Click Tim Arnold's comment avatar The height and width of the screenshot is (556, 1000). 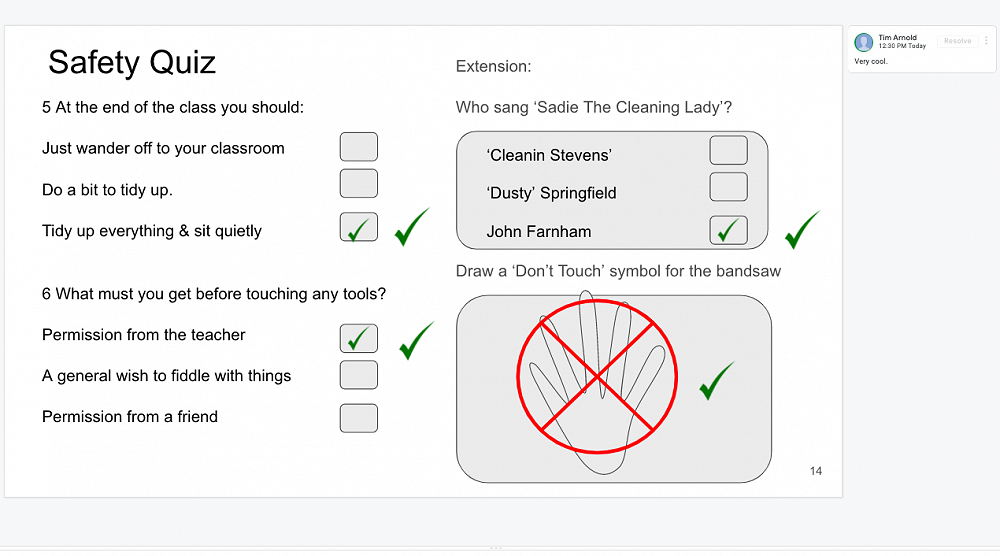click(864, 42)
